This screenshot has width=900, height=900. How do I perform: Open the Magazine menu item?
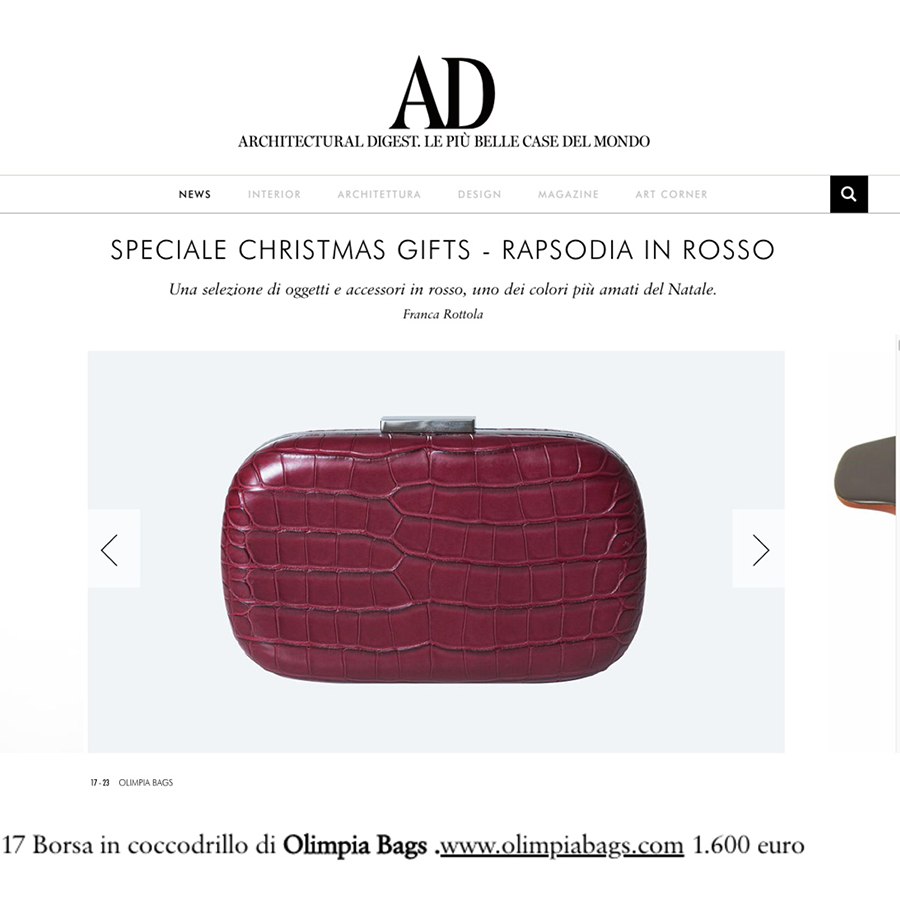tap(568, 194)
